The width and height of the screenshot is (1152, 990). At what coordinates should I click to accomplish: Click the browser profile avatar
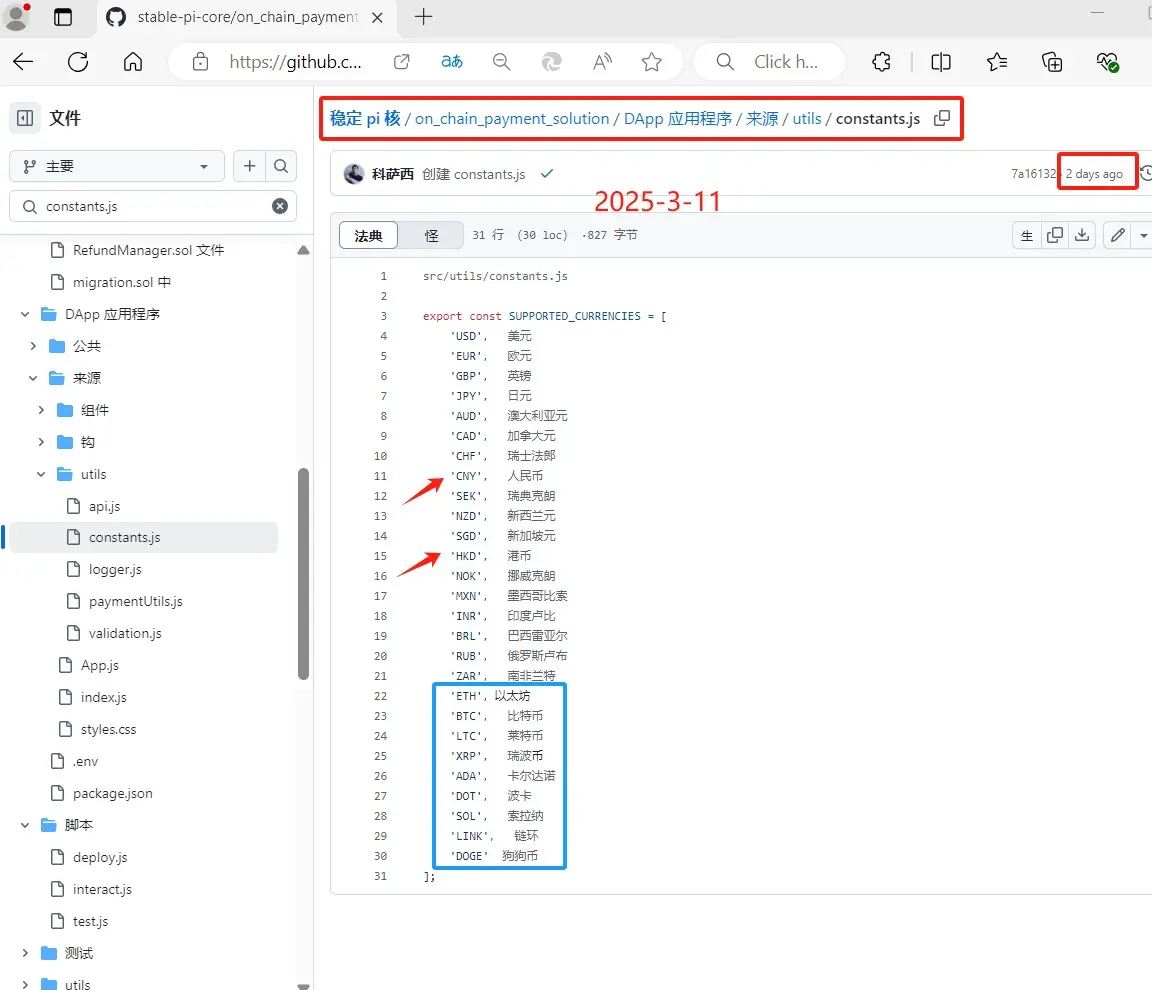pyautogui.click(x=16, y=17)
